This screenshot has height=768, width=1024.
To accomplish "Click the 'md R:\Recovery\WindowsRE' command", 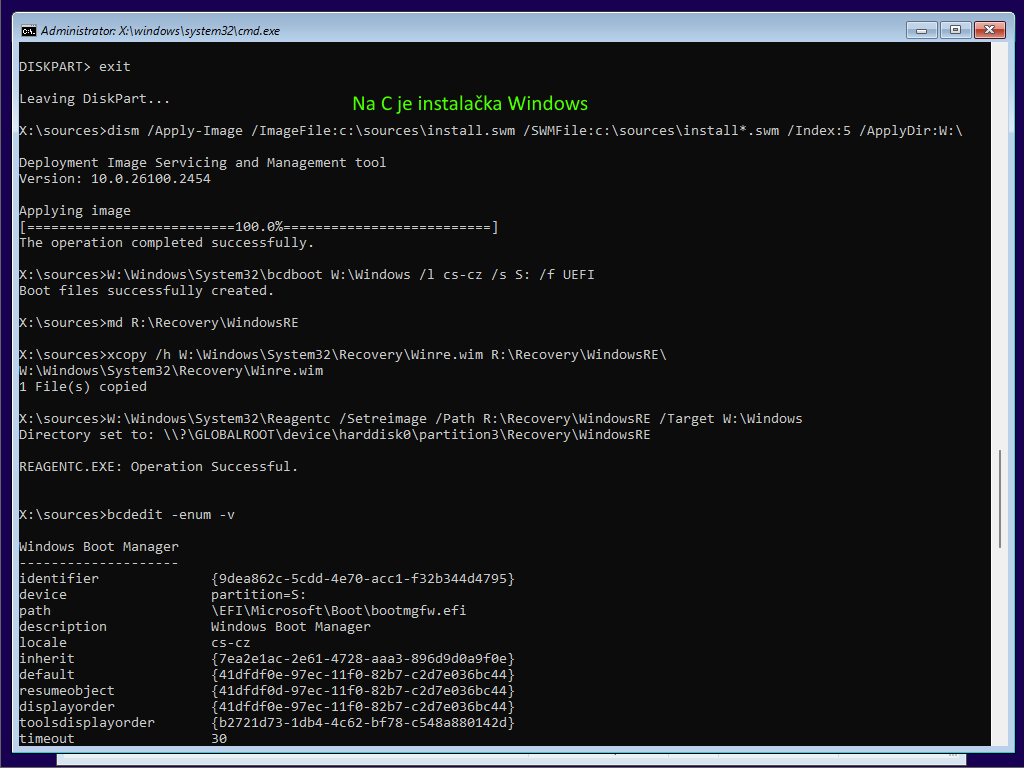I will (x=202, y=323).
